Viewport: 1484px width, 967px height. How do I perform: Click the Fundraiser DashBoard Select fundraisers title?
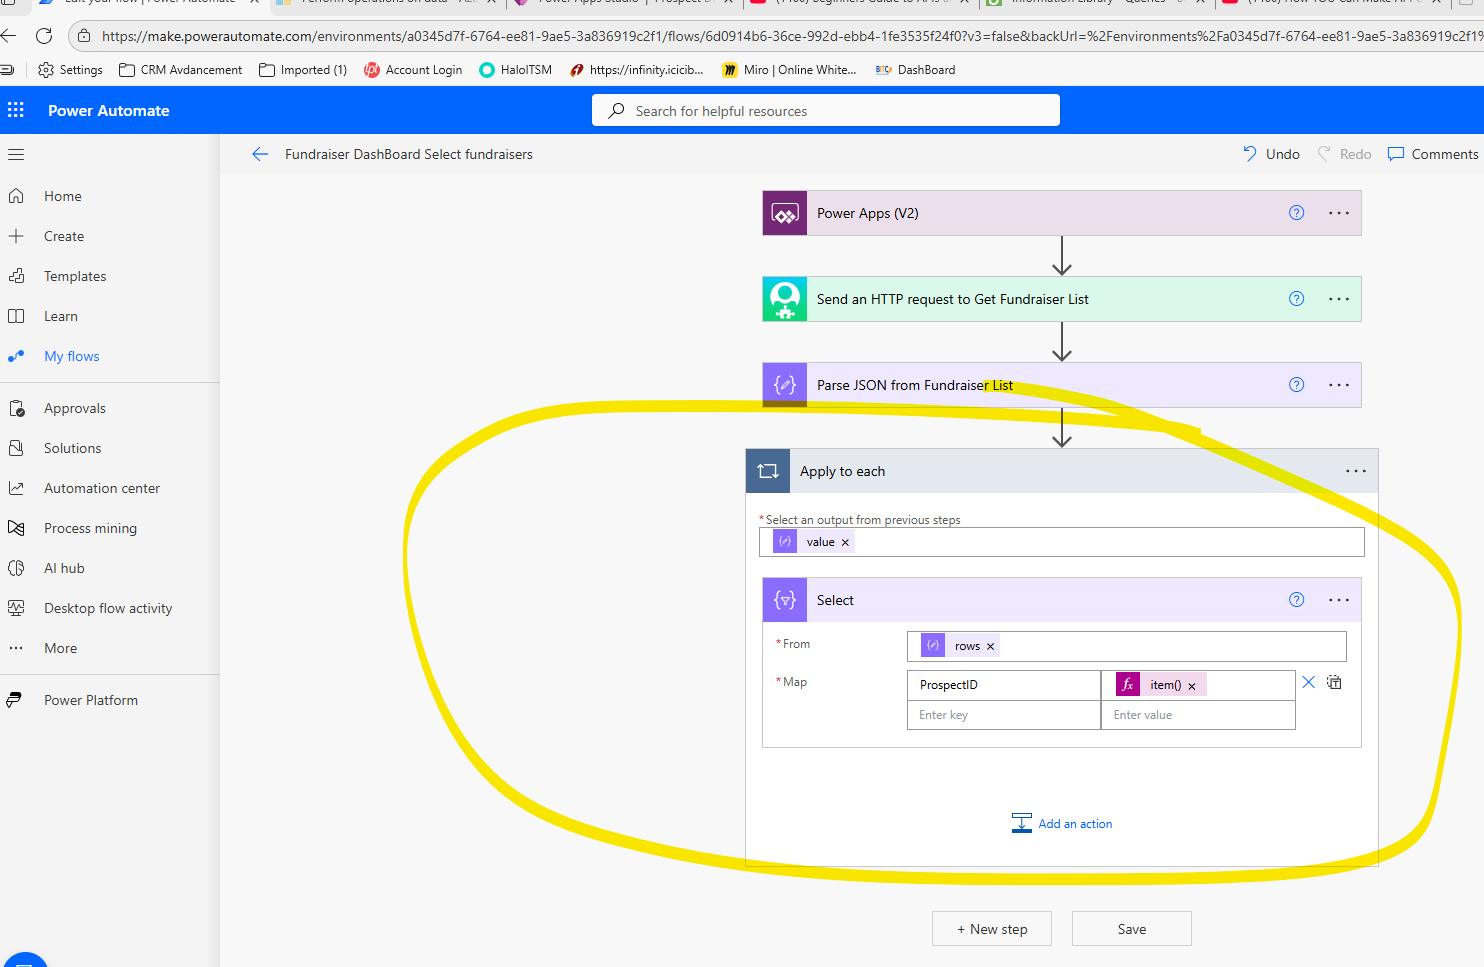point(409,154)
